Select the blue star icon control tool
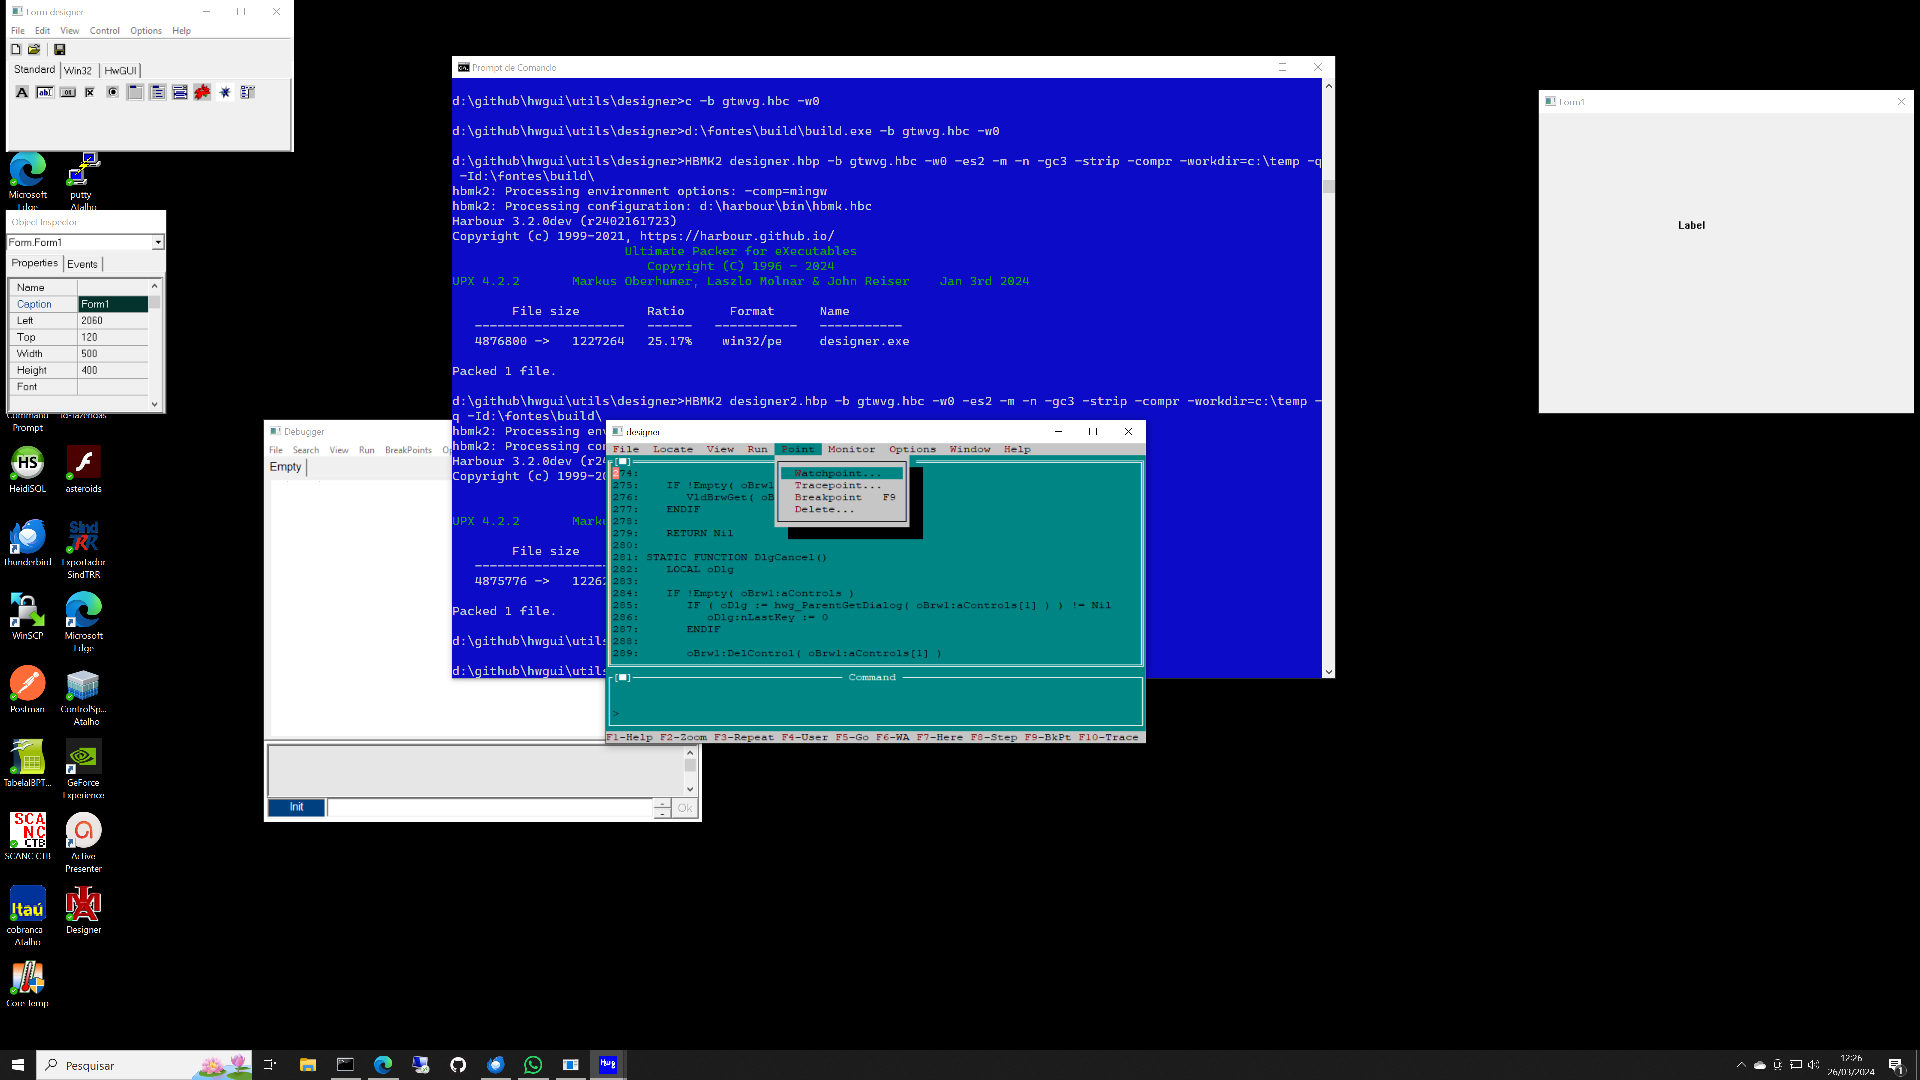 [x=225, y=92]
